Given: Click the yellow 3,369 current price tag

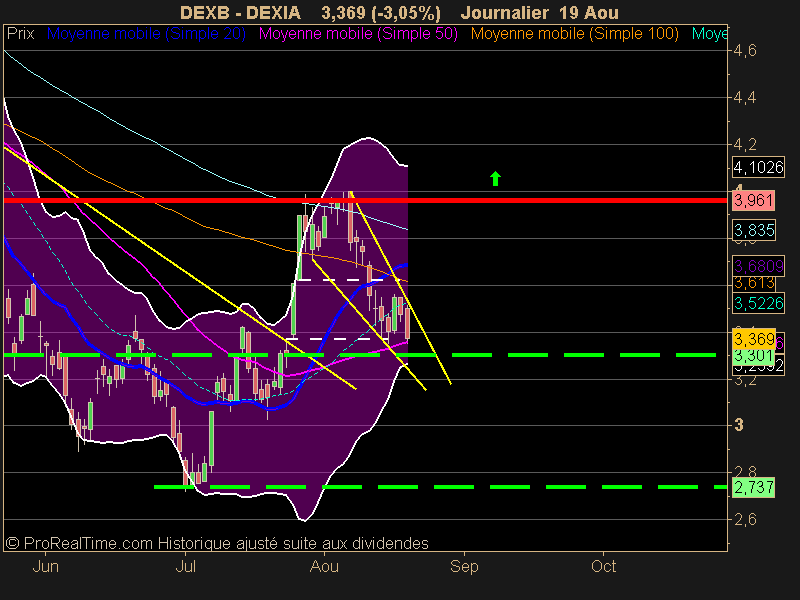Looking at the screenshot, I should pos(754,339).
